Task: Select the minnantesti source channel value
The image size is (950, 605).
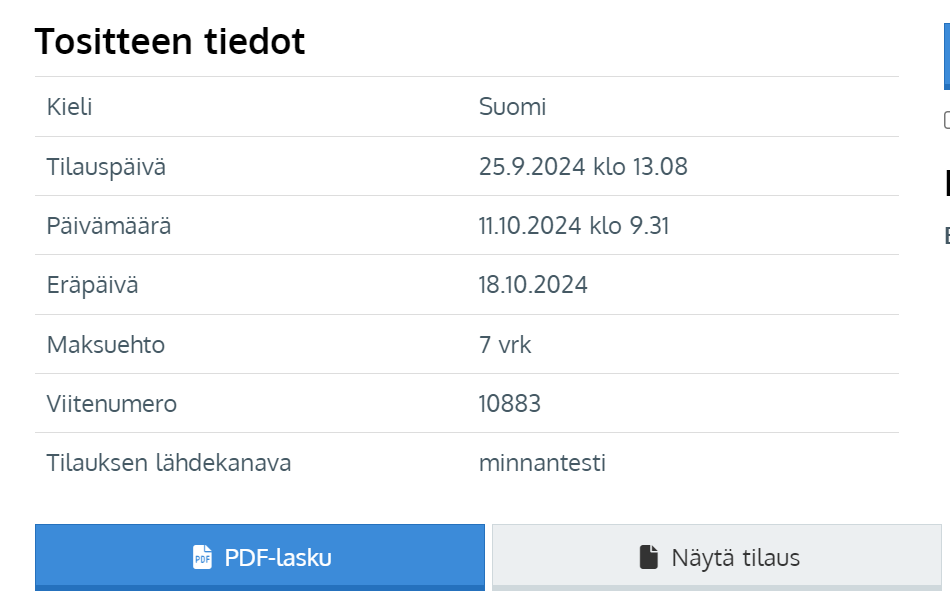Action: click(542, 463)
